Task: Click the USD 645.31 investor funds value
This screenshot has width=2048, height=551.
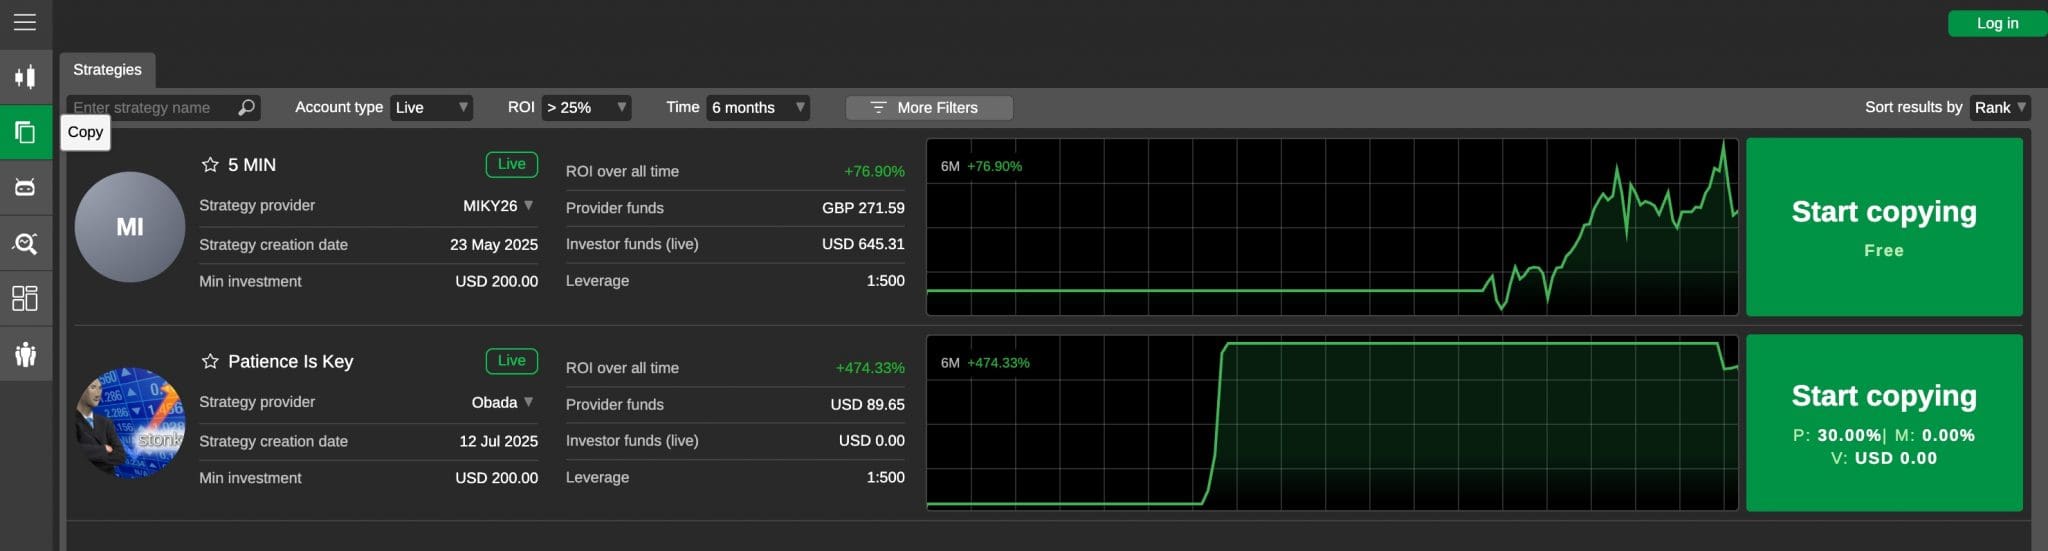Action: coord(863,244)
